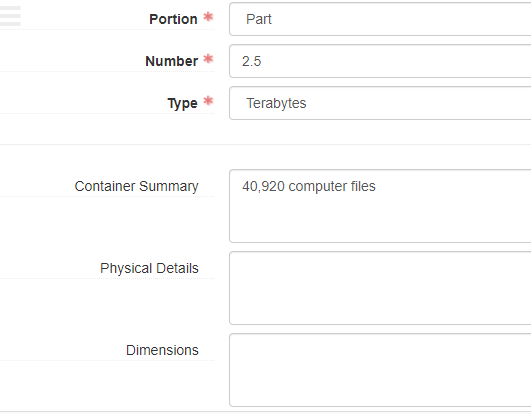Show help for the Container Summary label
Screen dimensions: 531x414
tap(136, 186)
